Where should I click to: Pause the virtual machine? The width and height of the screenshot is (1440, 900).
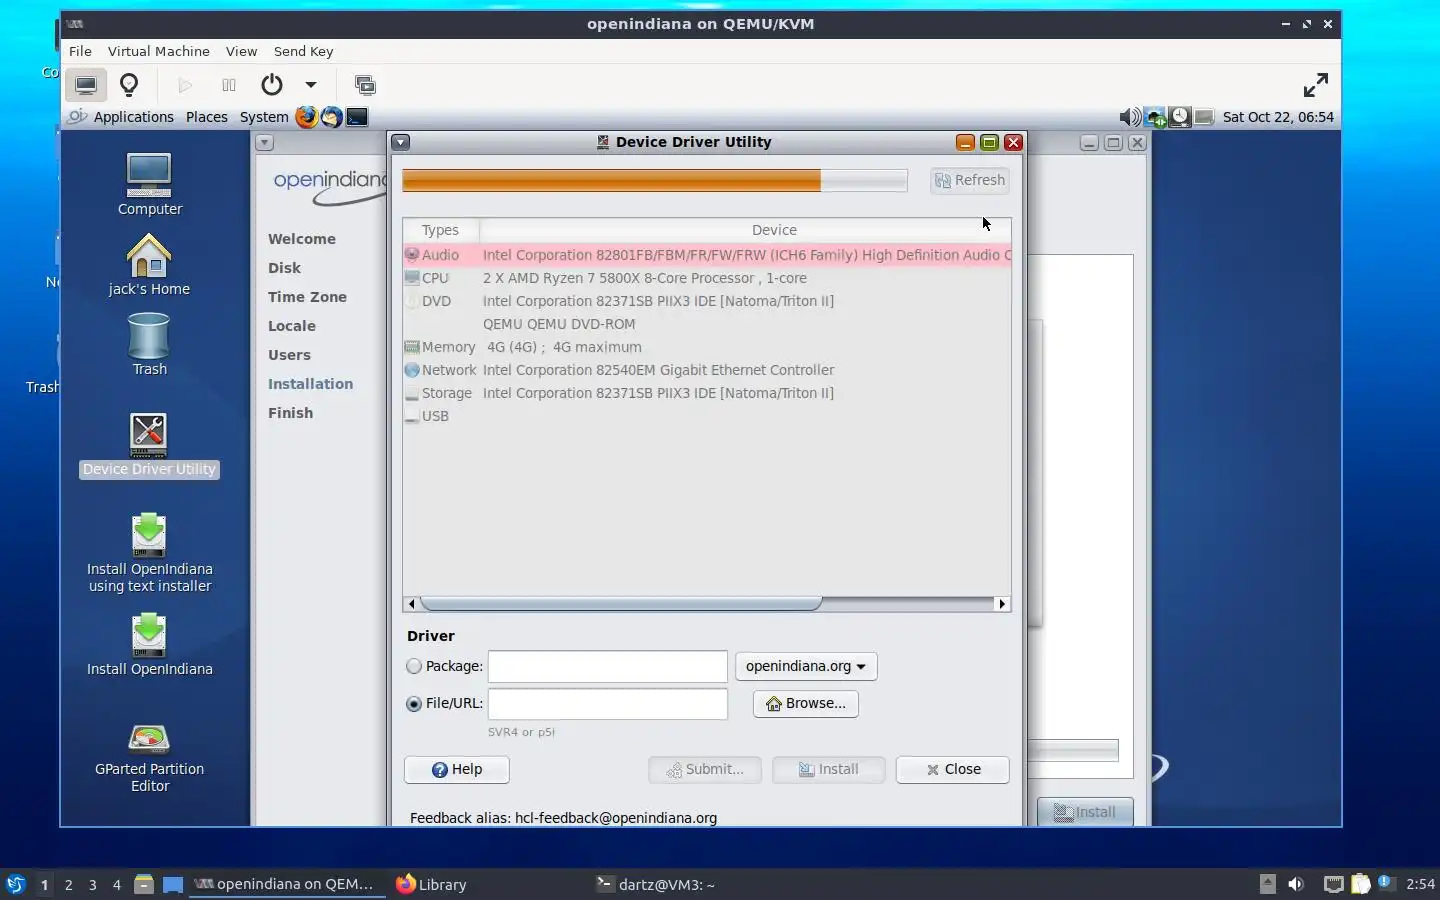click(229, 85)
